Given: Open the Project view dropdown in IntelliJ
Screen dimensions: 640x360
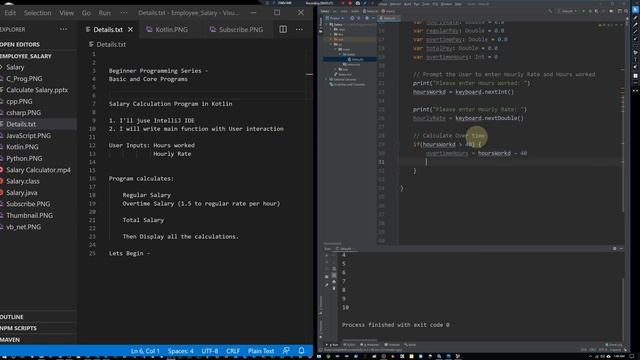Looking at the screenshot, I should (x=334, y=18).
